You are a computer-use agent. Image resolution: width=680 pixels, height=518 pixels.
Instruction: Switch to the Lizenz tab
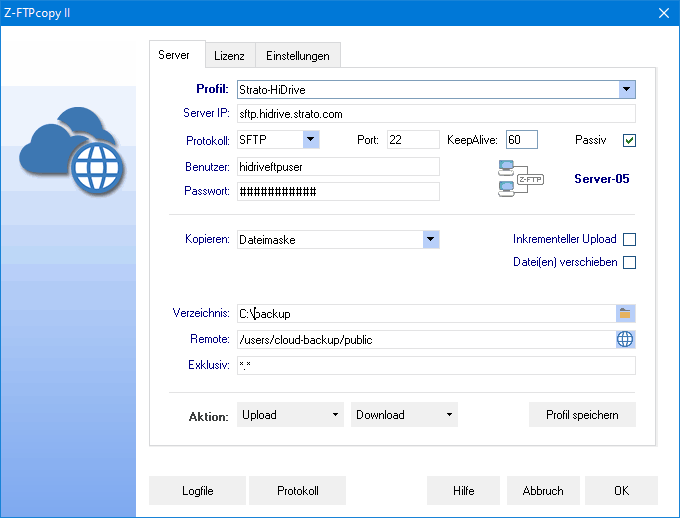[229, 56]
